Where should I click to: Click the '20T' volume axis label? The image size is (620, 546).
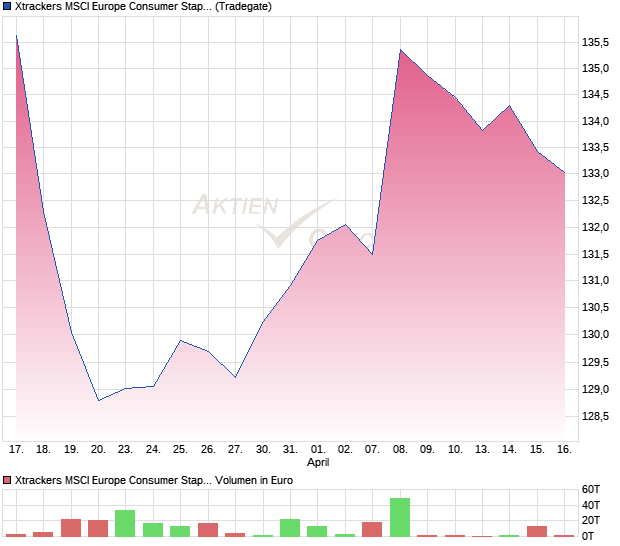[x=591, y=520]
